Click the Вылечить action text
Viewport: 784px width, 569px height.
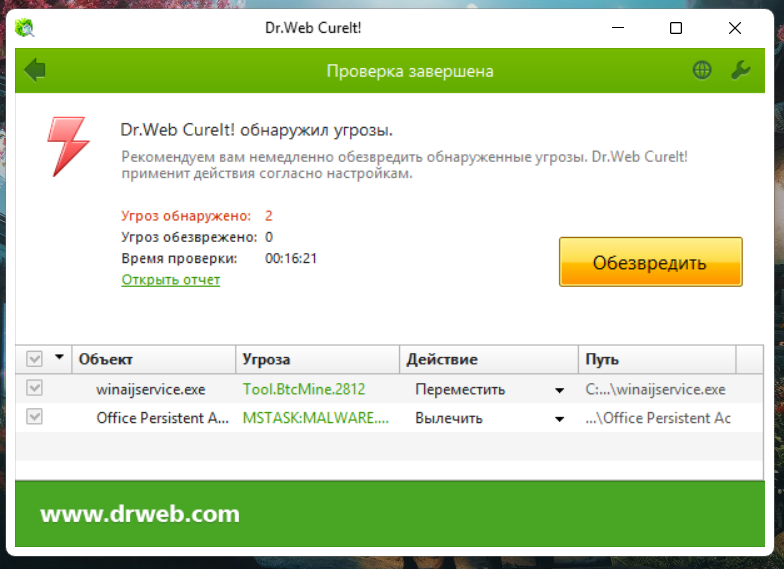(449, 418)
